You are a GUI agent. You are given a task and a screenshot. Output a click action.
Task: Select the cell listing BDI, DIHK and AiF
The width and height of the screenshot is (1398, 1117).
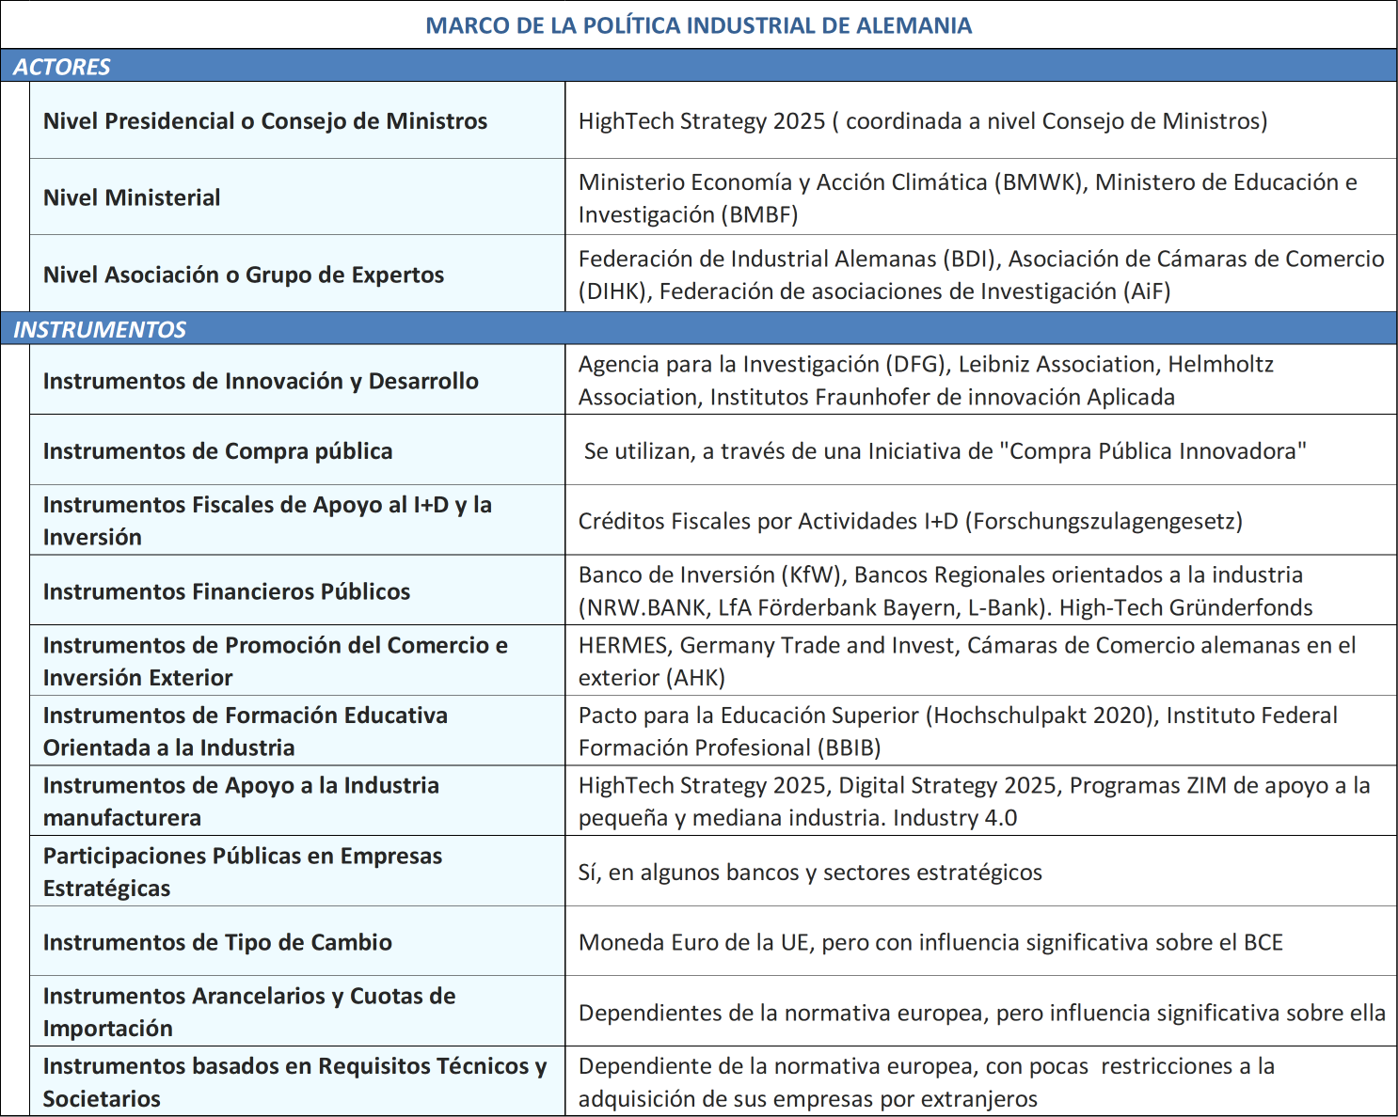point(980,275)
